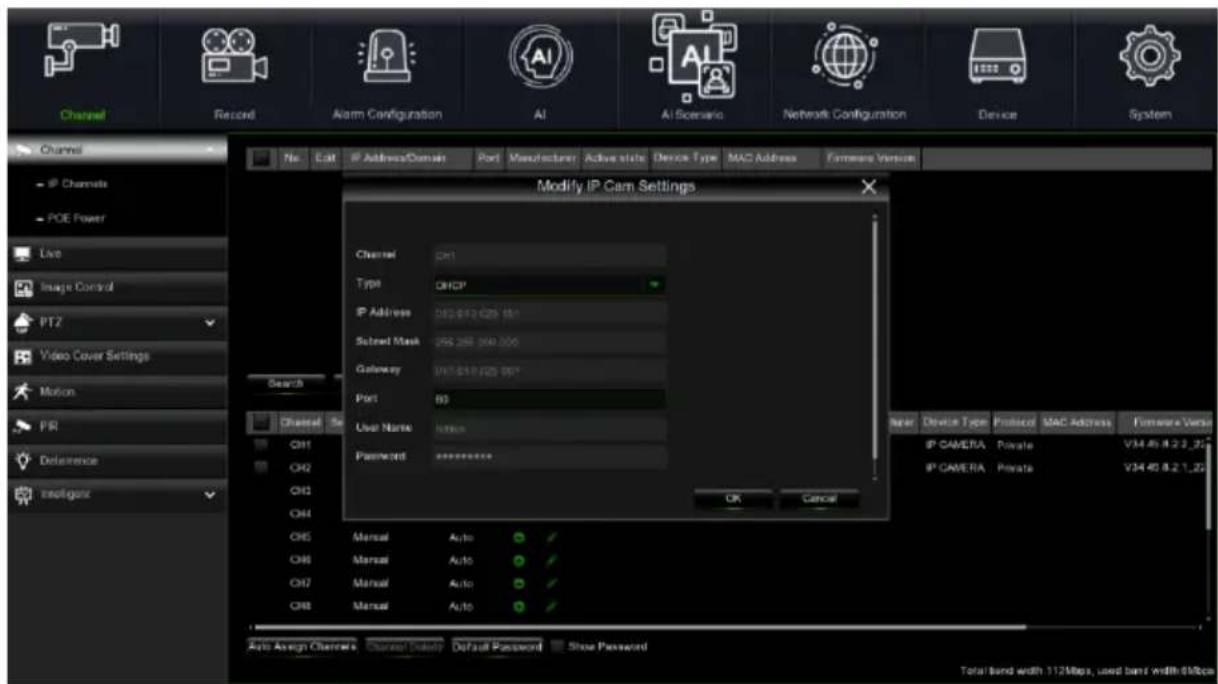Confirm dialog with OK button

pos(732,498)
